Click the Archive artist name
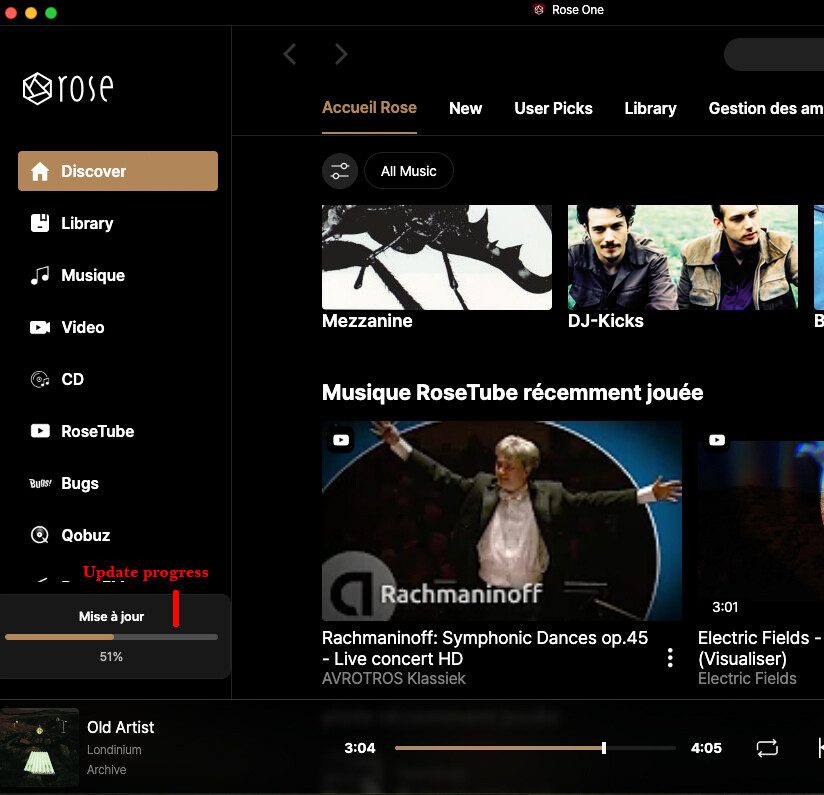The height and width of the screenshot is (795, 824). click(x=106, y=770)
